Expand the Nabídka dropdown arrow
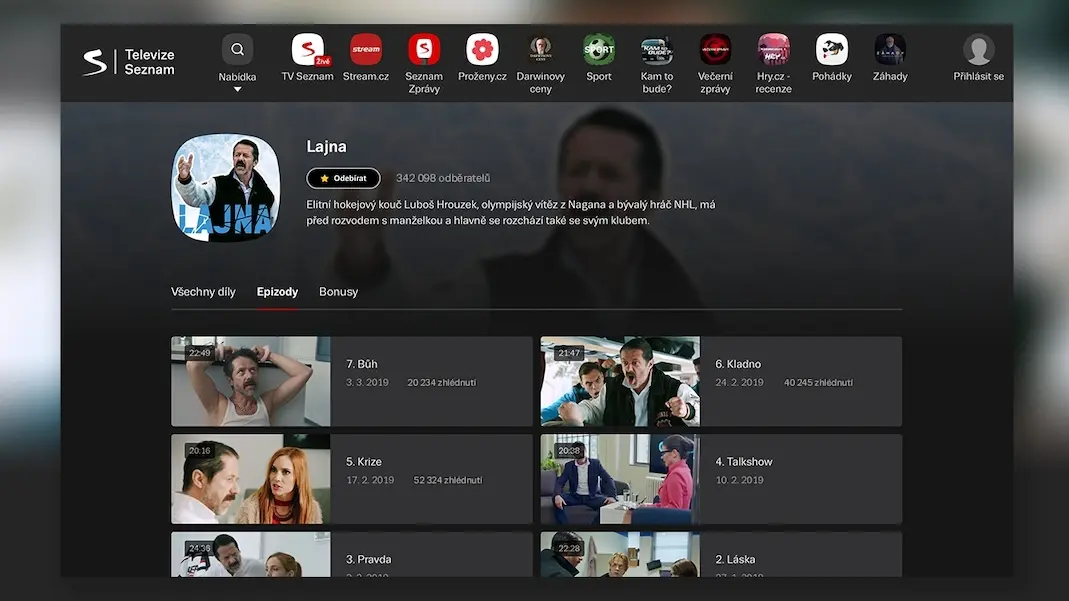1069x601 pixels. point(237,89)
